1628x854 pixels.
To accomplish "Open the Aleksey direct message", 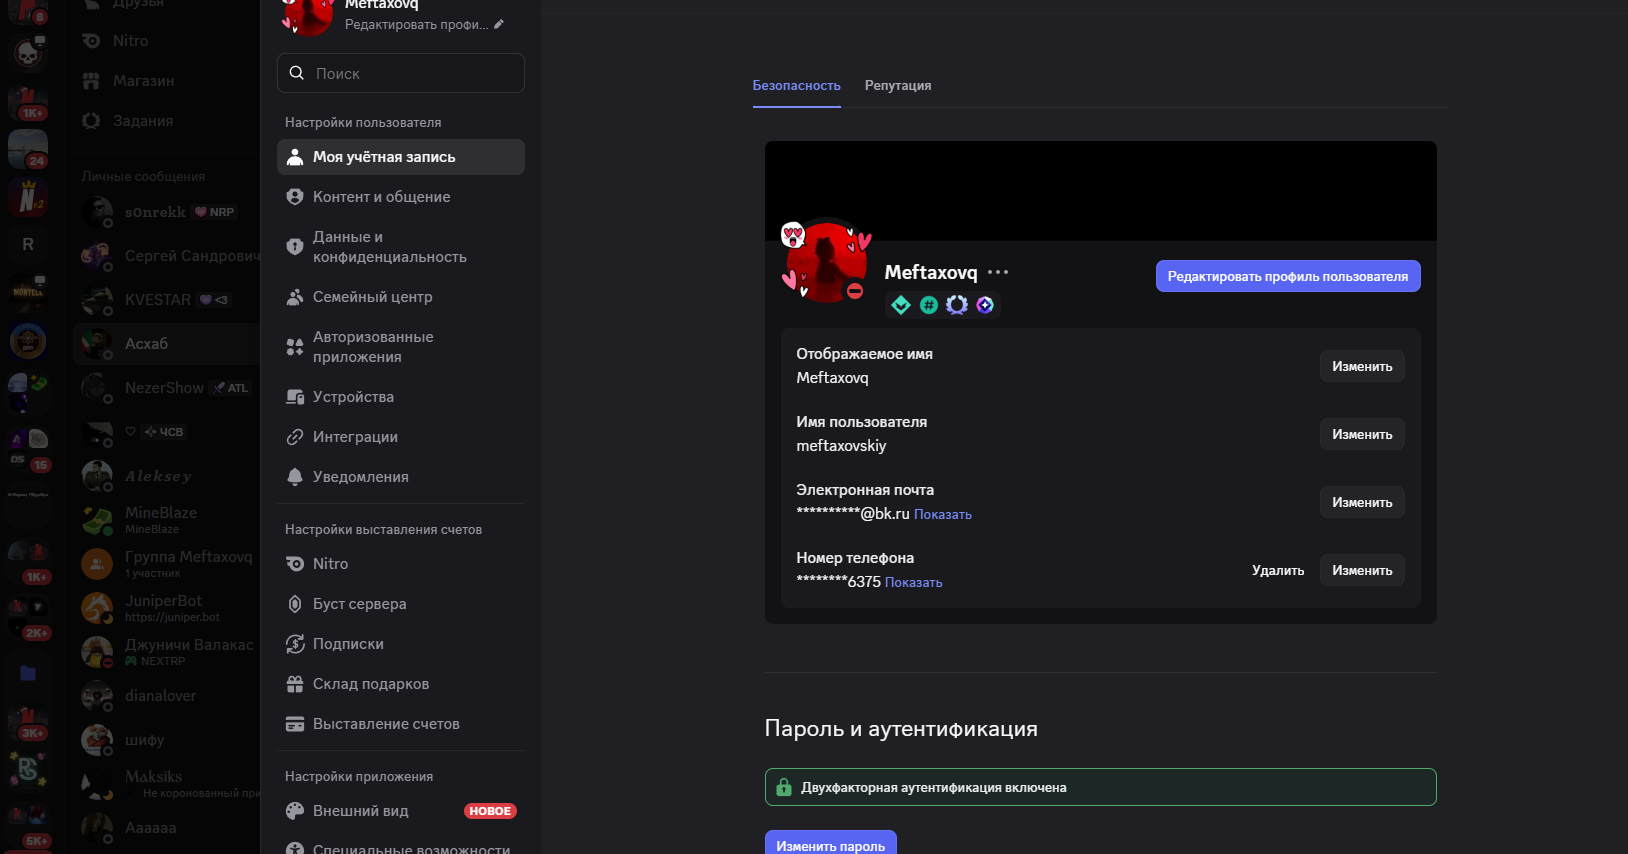I will 166,476.
